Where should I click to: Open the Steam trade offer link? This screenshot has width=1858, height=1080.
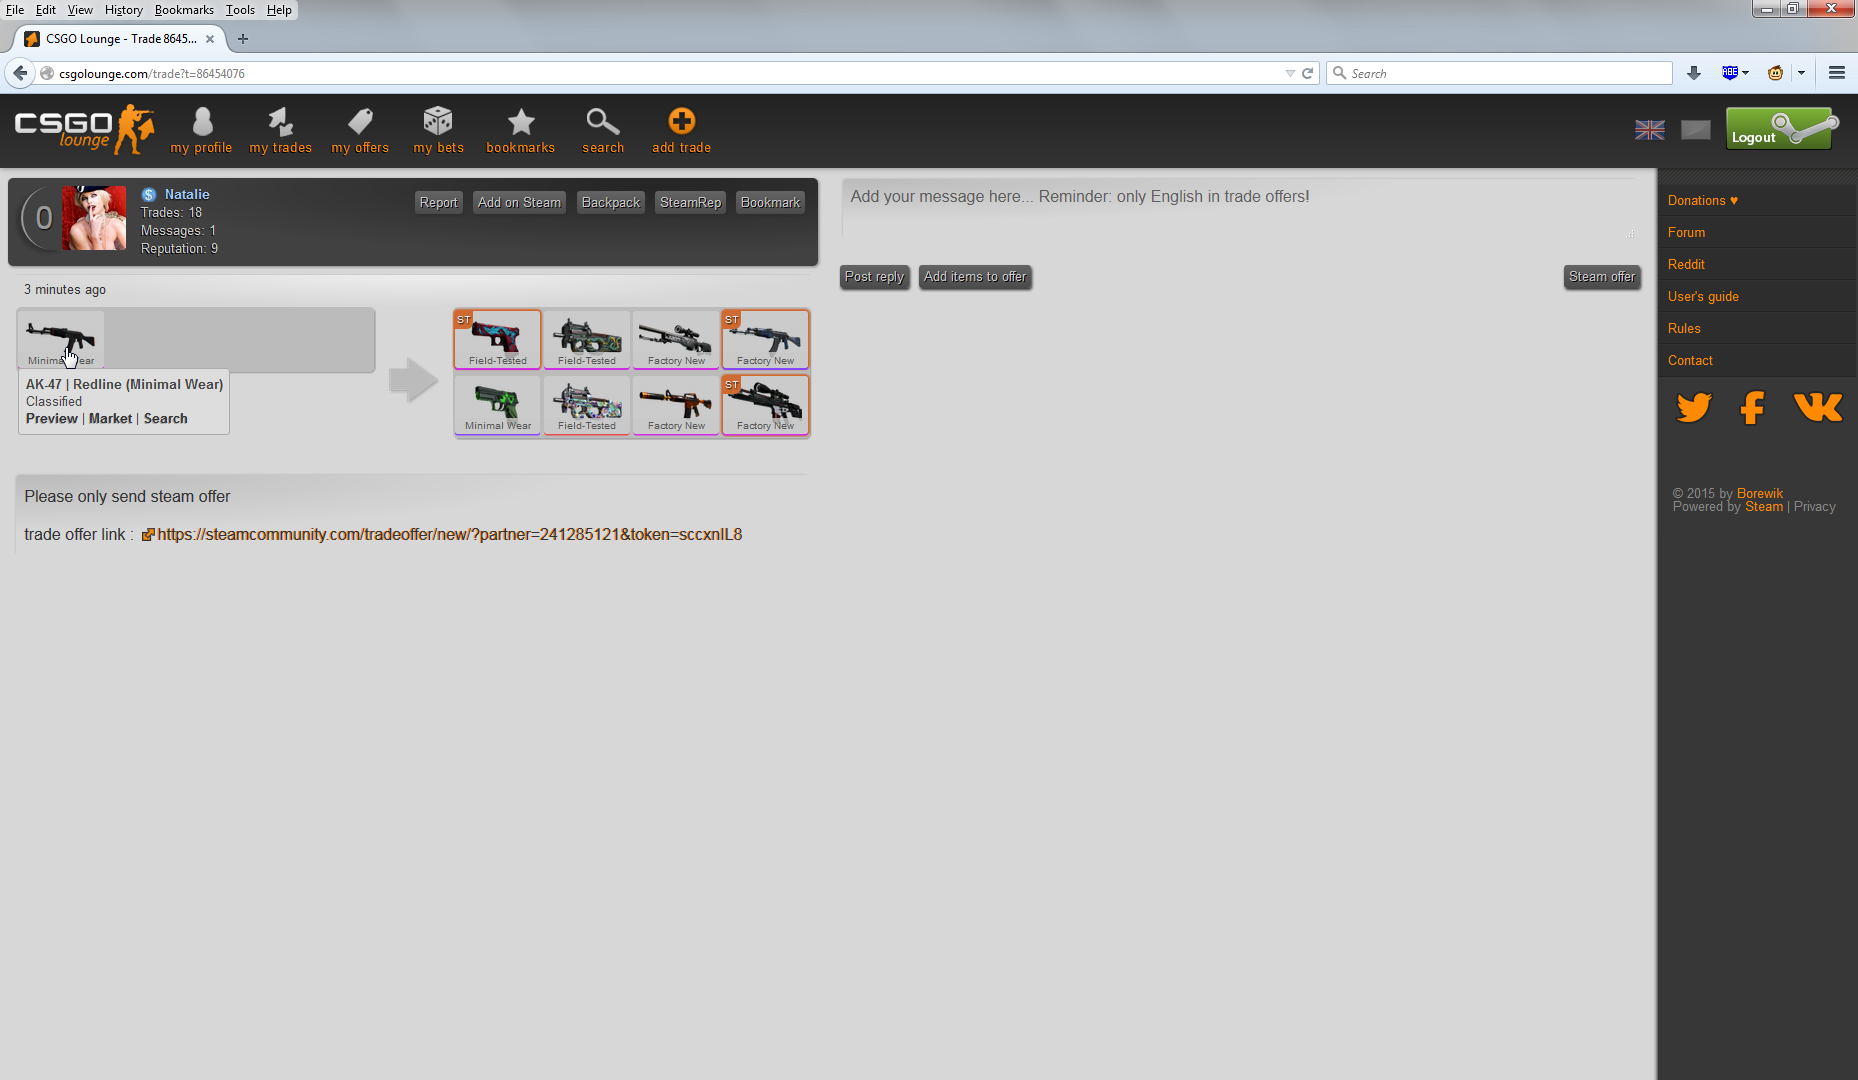[449, 535]
